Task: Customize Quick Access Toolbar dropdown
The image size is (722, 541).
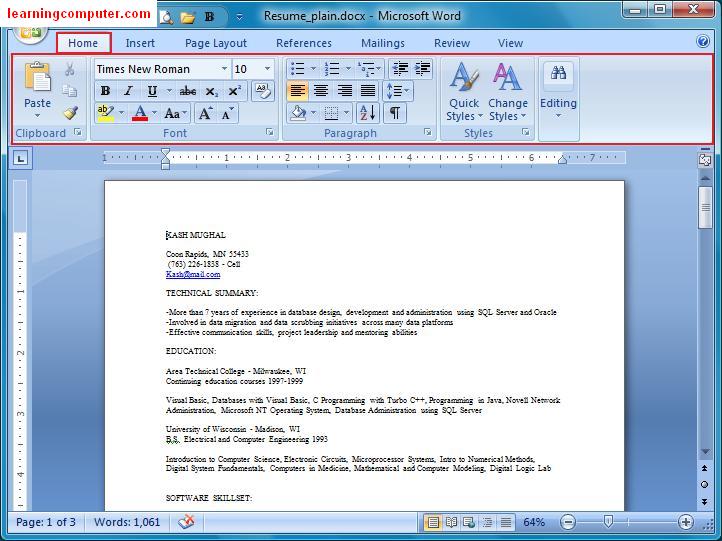Action: pos(239,17)
